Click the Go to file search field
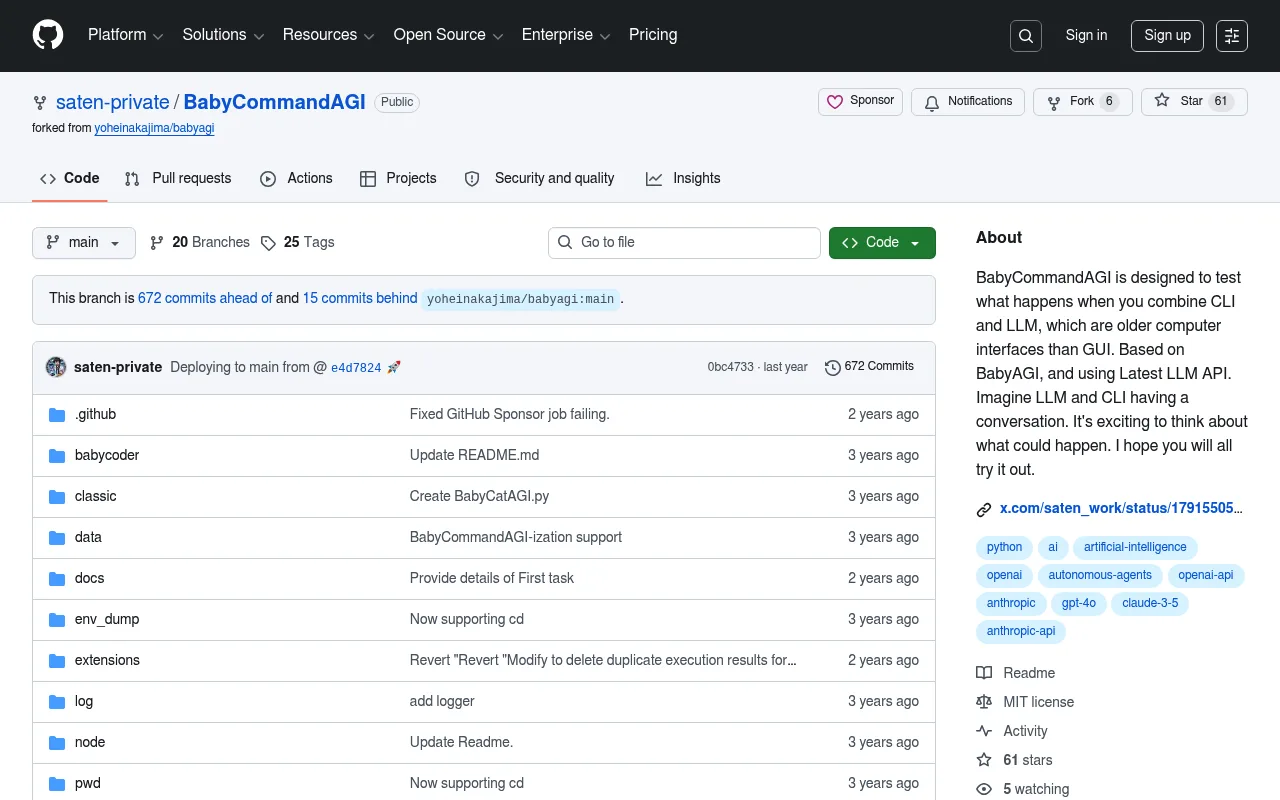This screenshot has width=1280, height=800. point(684,243)
